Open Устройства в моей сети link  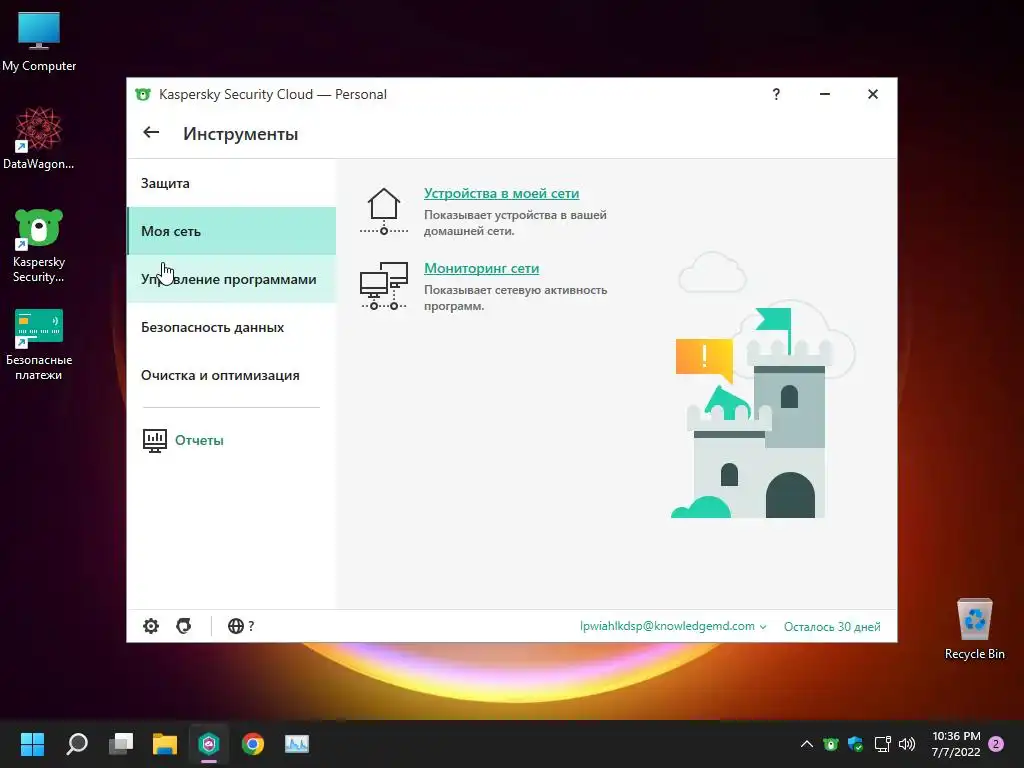click(502, 193)
